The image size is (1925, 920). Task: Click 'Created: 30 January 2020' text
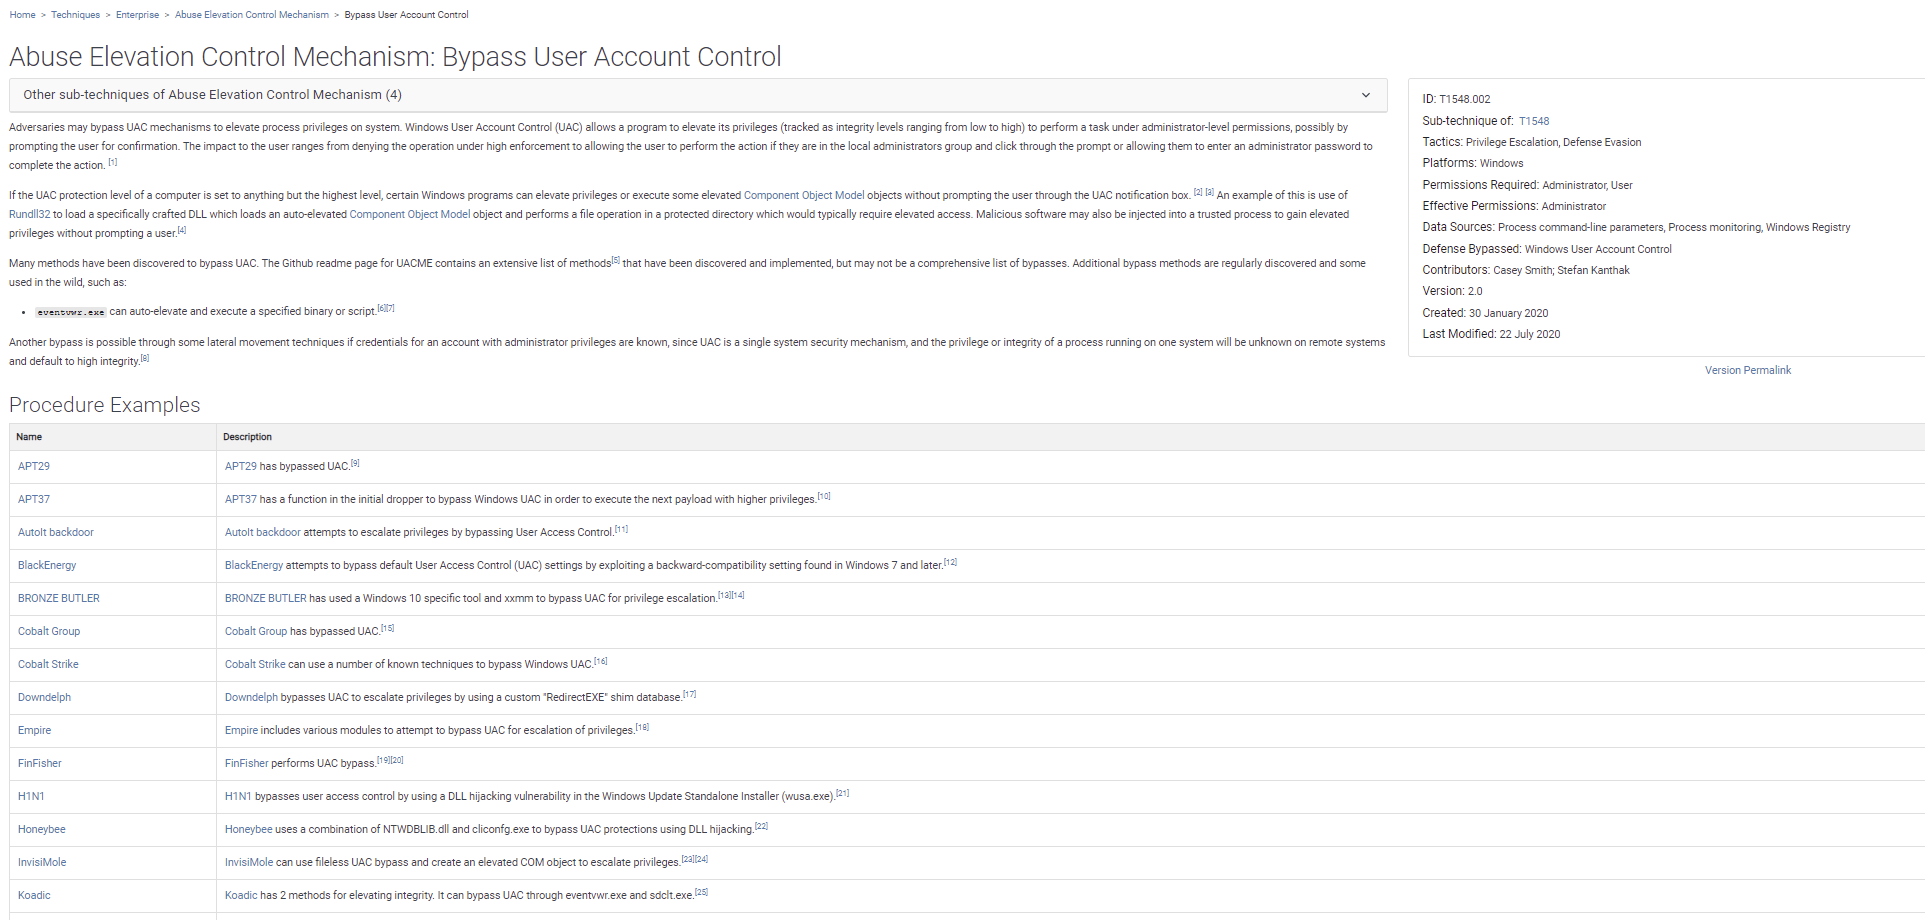[1485, 313]
